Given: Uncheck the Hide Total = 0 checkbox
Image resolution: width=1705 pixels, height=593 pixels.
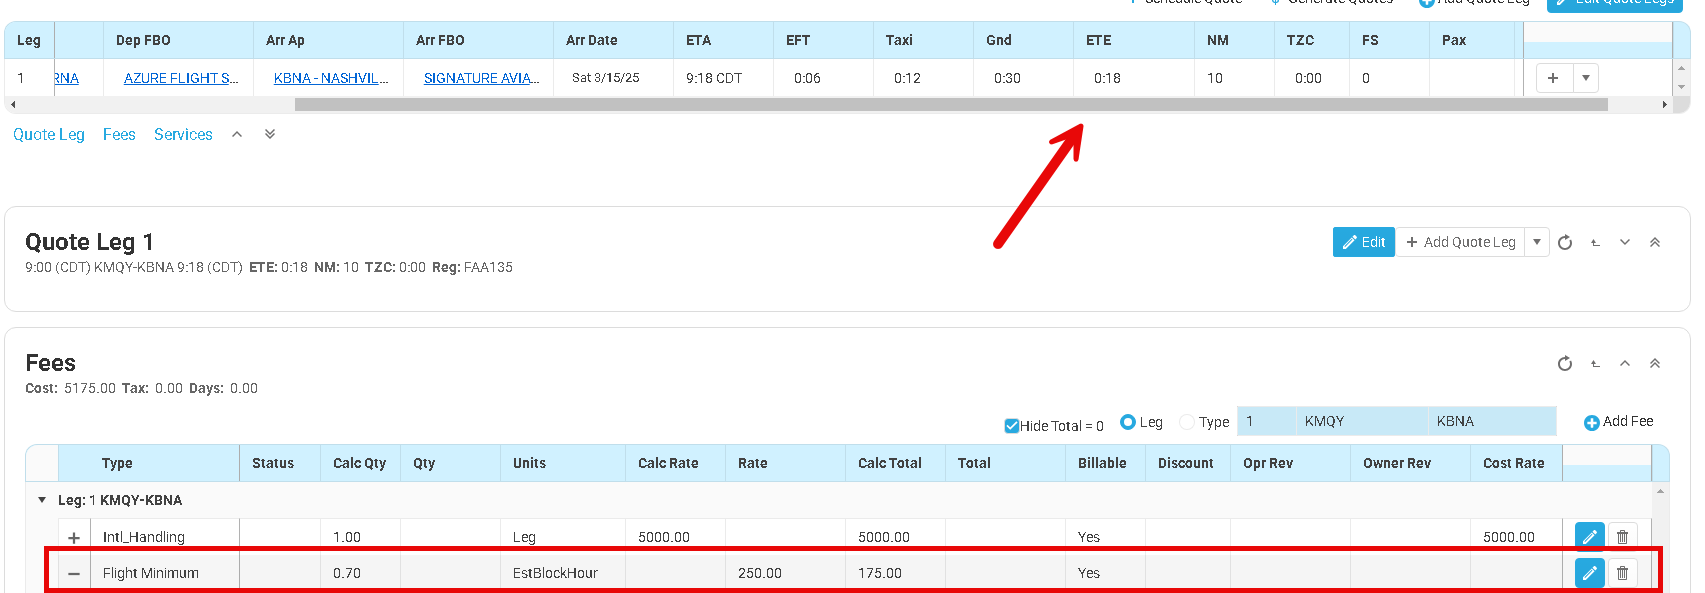Looking at the screenshot, I should point(1011,426).
